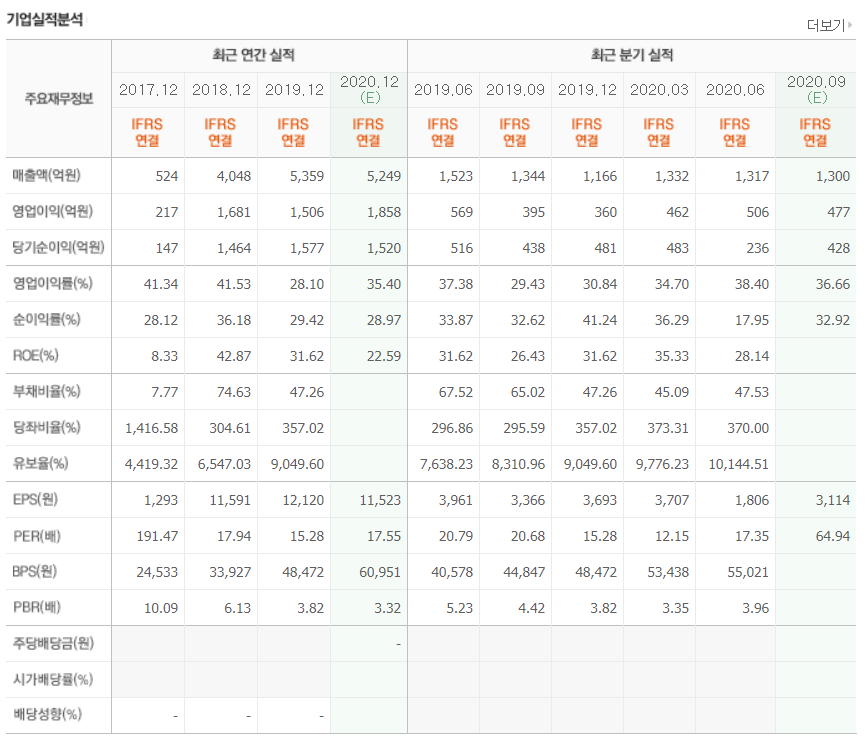Viewport: 866px width, 738px height.
Task: Click the 영업이익(억원) row label
Action: tap(52, 212)
